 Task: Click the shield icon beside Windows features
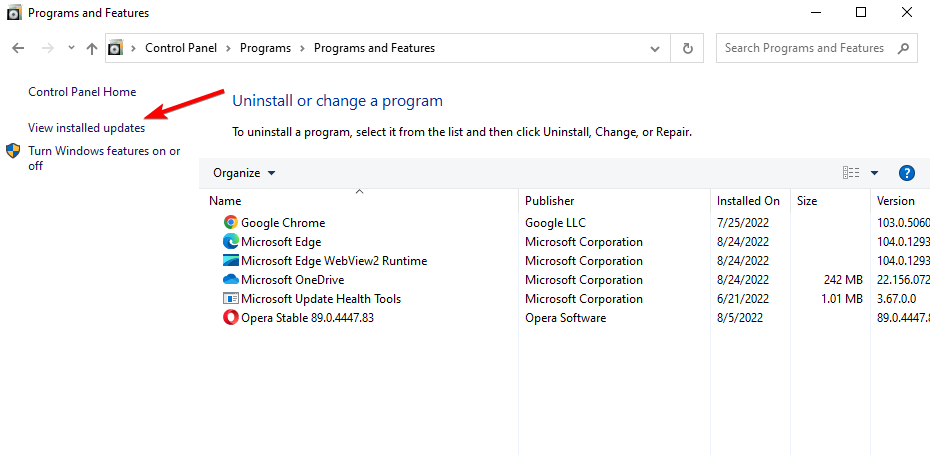tap(13, 151)
